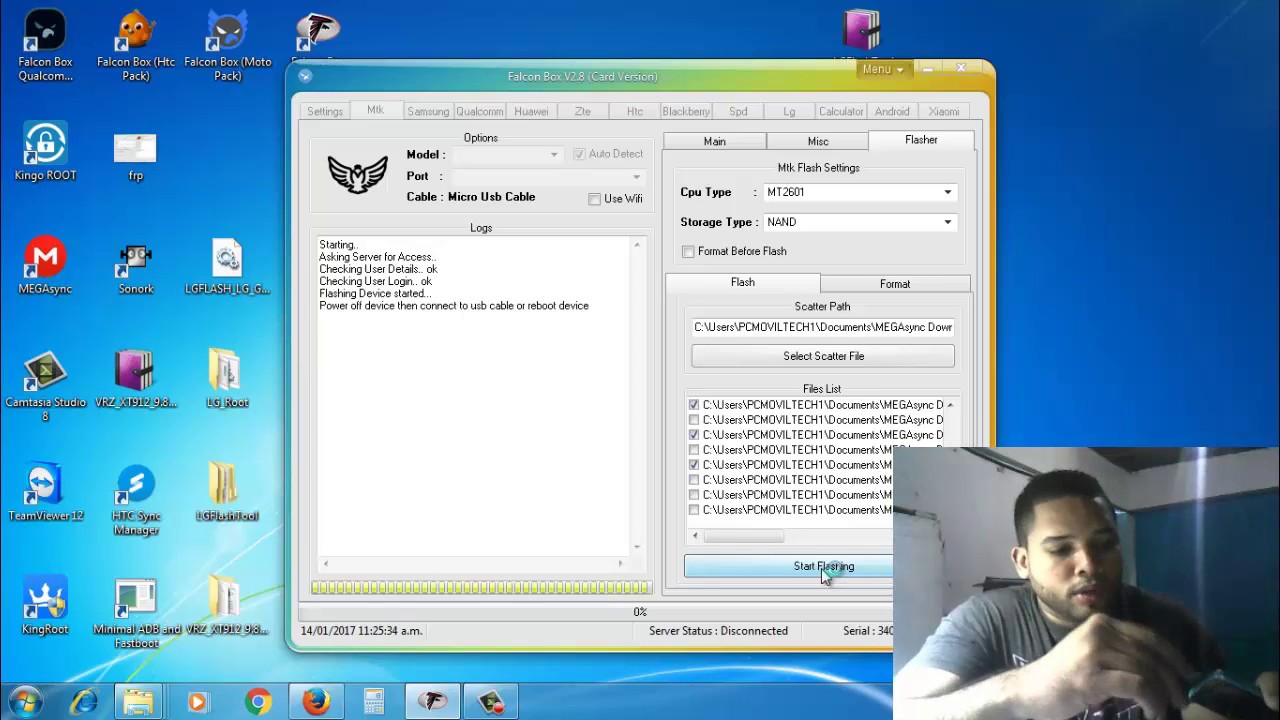Launch MEGAsync from desktop
The height and width of the screenshot is (720, 1280).
pyautogui.click(x=45, y=266)
